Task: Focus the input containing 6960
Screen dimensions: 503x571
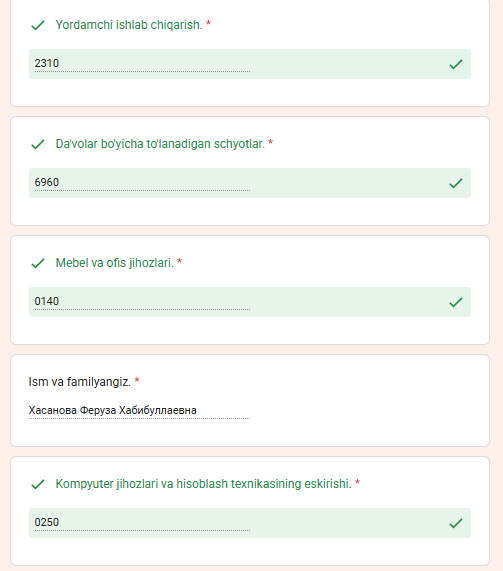Action: 142,183
